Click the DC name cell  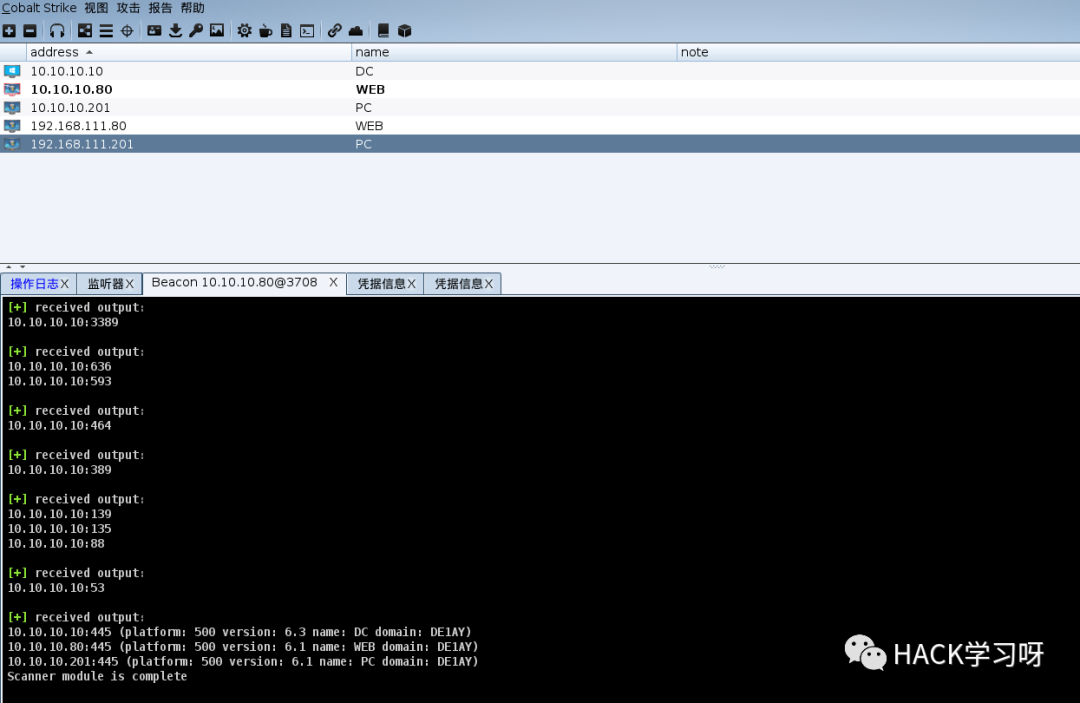[364, 71]
